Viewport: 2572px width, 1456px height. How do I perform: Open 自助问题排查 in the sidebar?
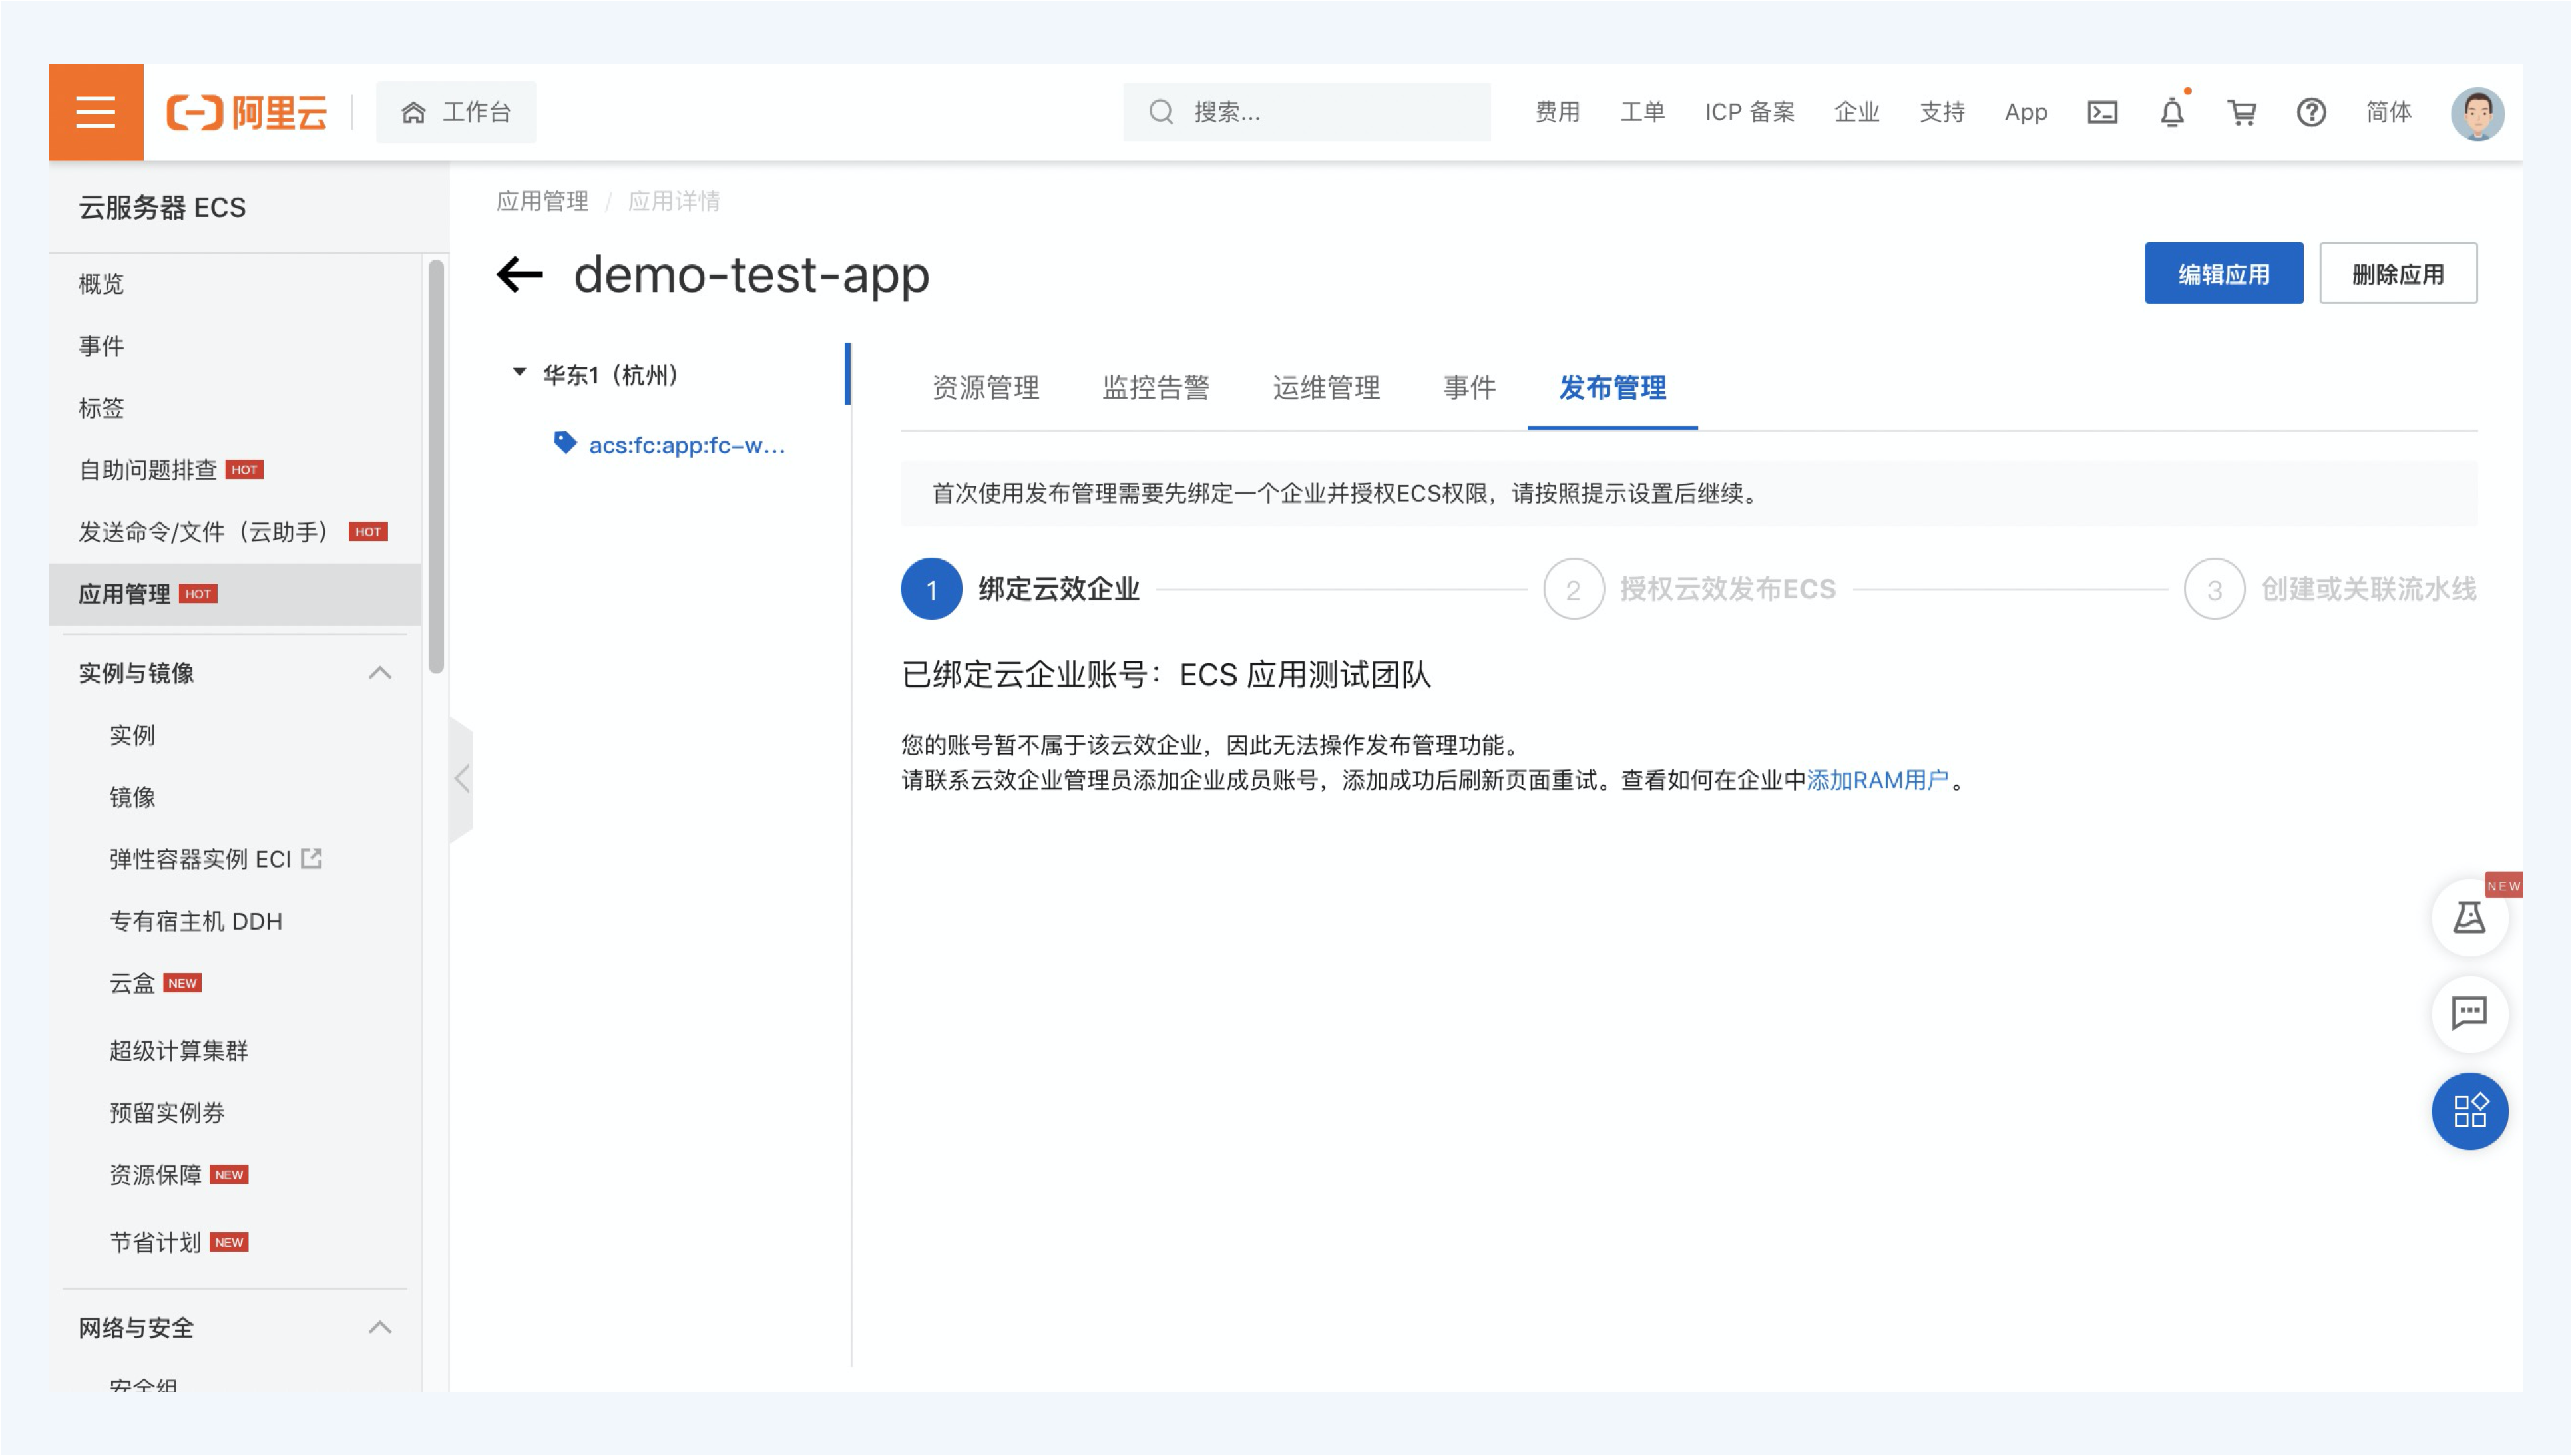pyautogui.click(x=147, y=470)
